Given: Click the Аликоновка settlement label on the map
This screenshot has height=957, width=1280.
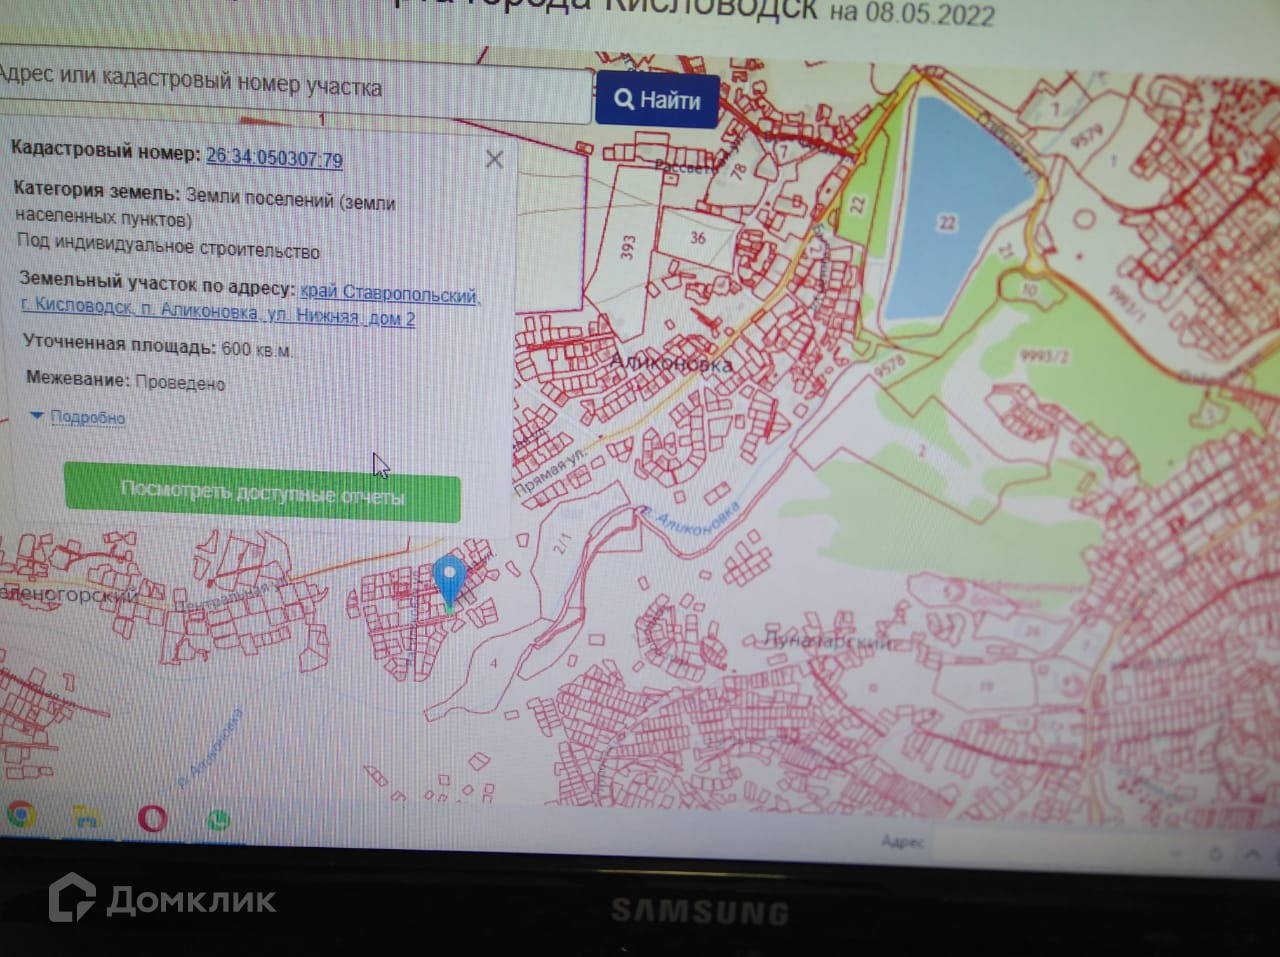Looking at the screenshot, I should pos(671,362).
